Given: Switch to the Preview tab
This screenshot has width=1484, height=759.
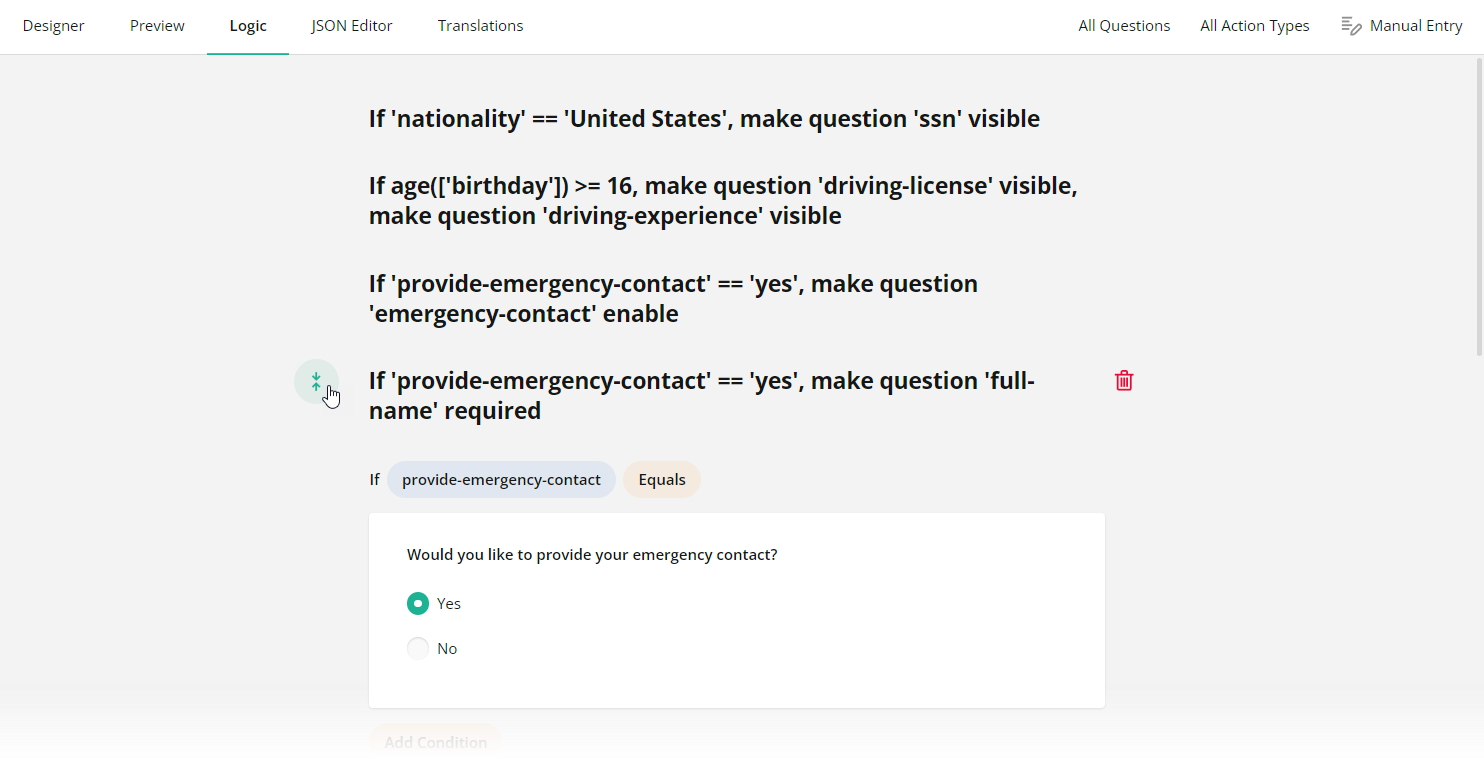Looking at the screenshot, I should point(157,25).
